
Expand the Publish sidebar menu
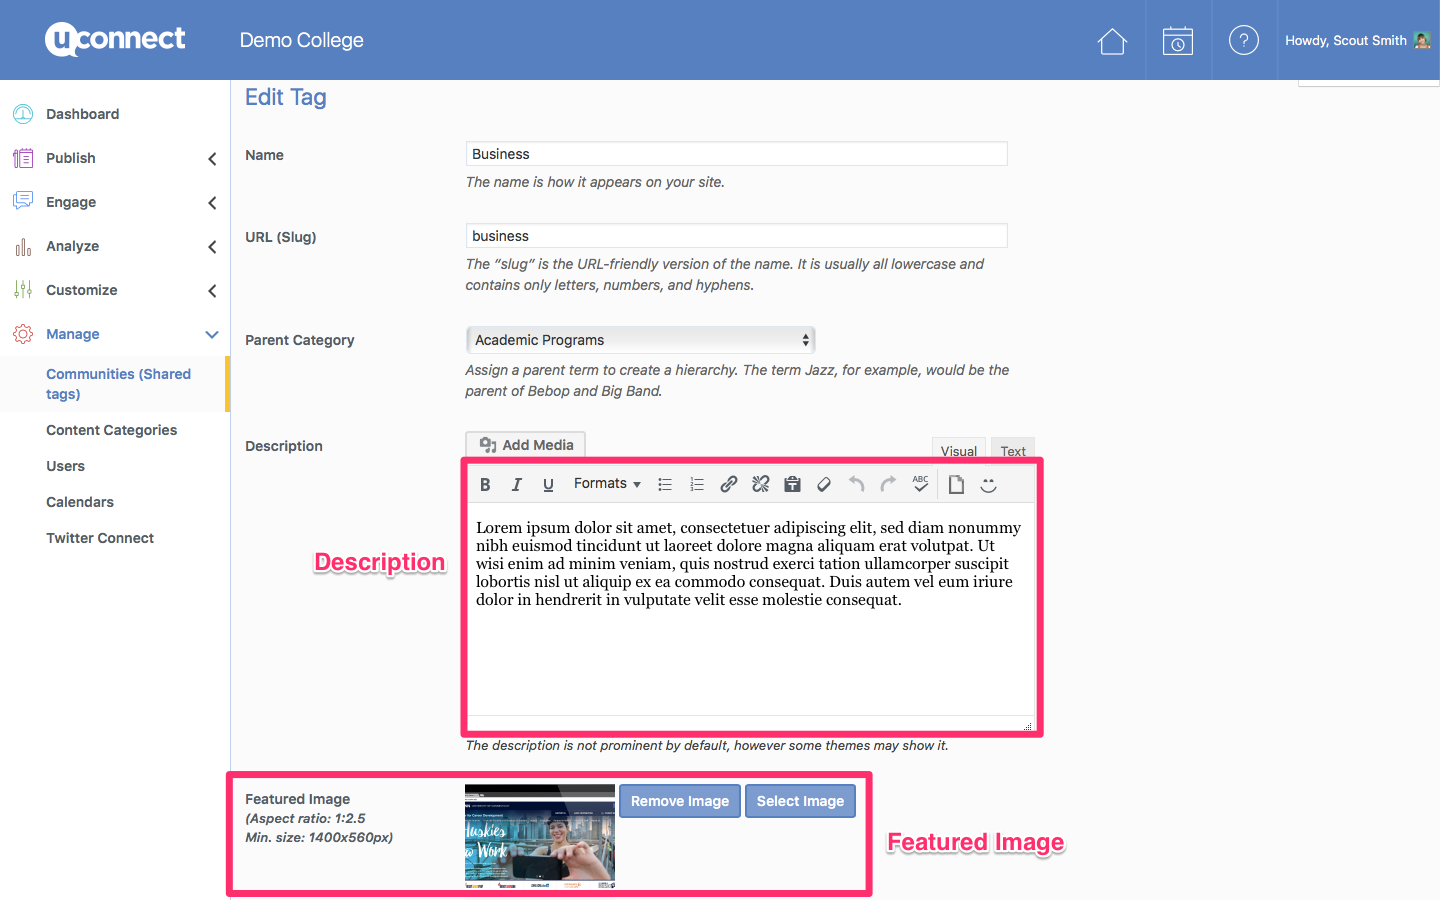(114, 158)
